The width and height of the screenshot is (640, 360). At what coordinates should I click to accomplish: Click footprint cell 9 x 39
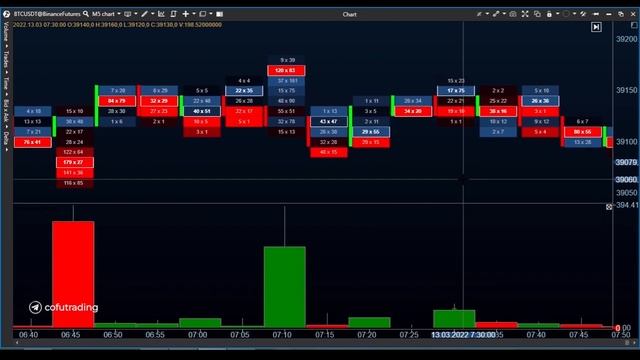pyautogui.click(x=287, y=60)
